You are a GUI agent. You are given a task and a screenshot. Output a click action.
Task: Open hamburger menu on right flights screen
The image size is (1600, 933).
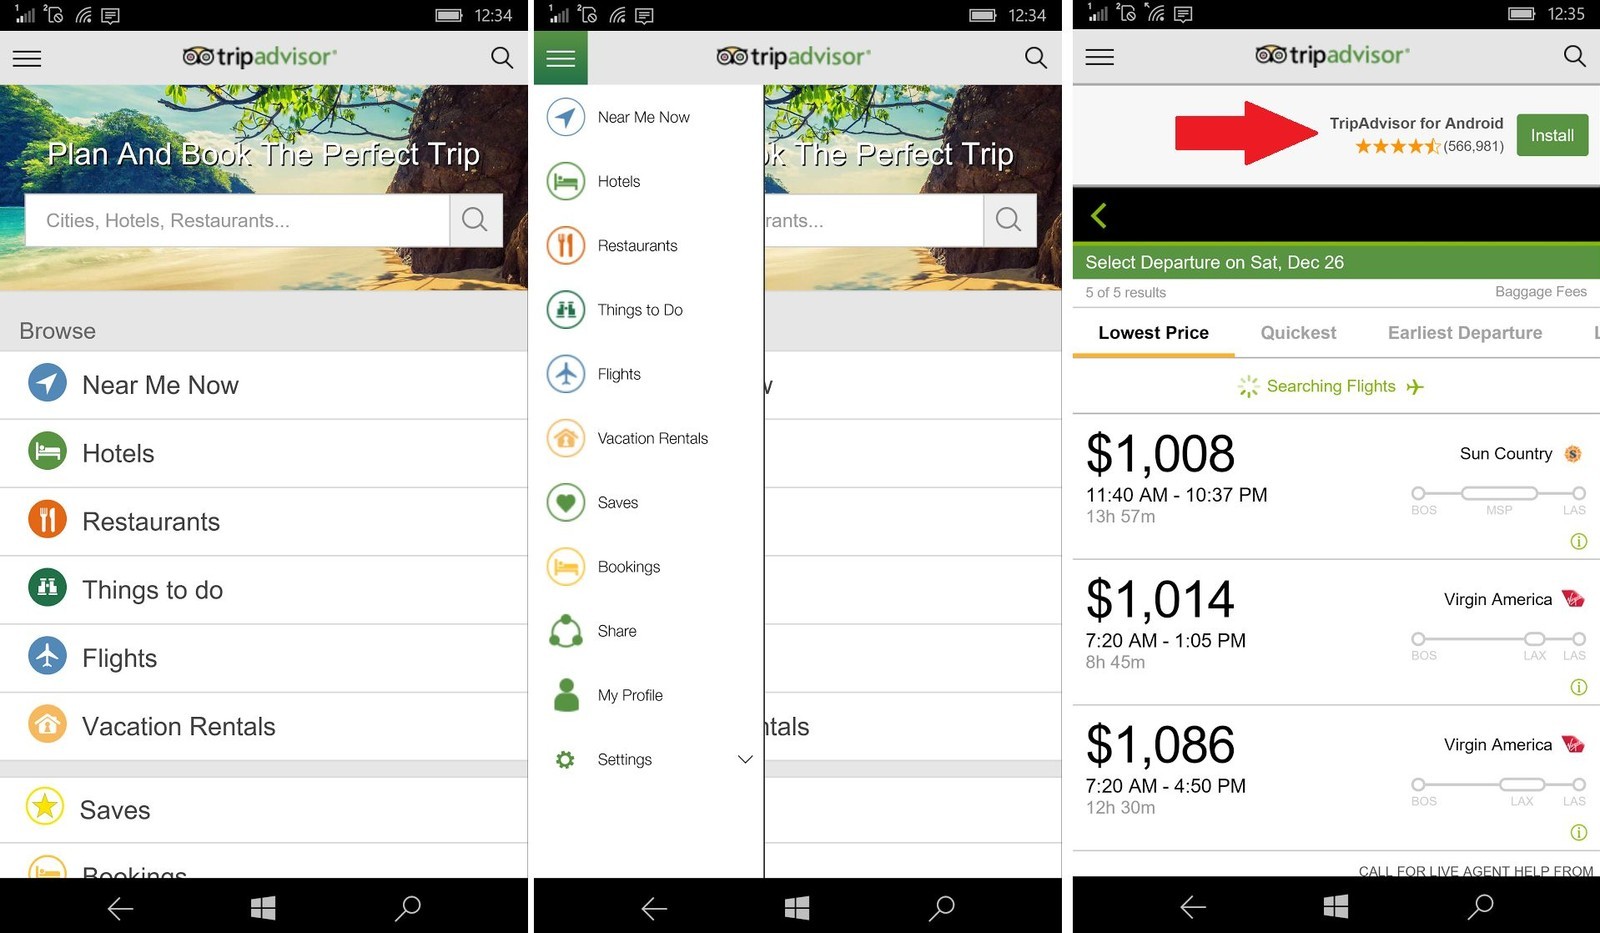point(1099,57)
